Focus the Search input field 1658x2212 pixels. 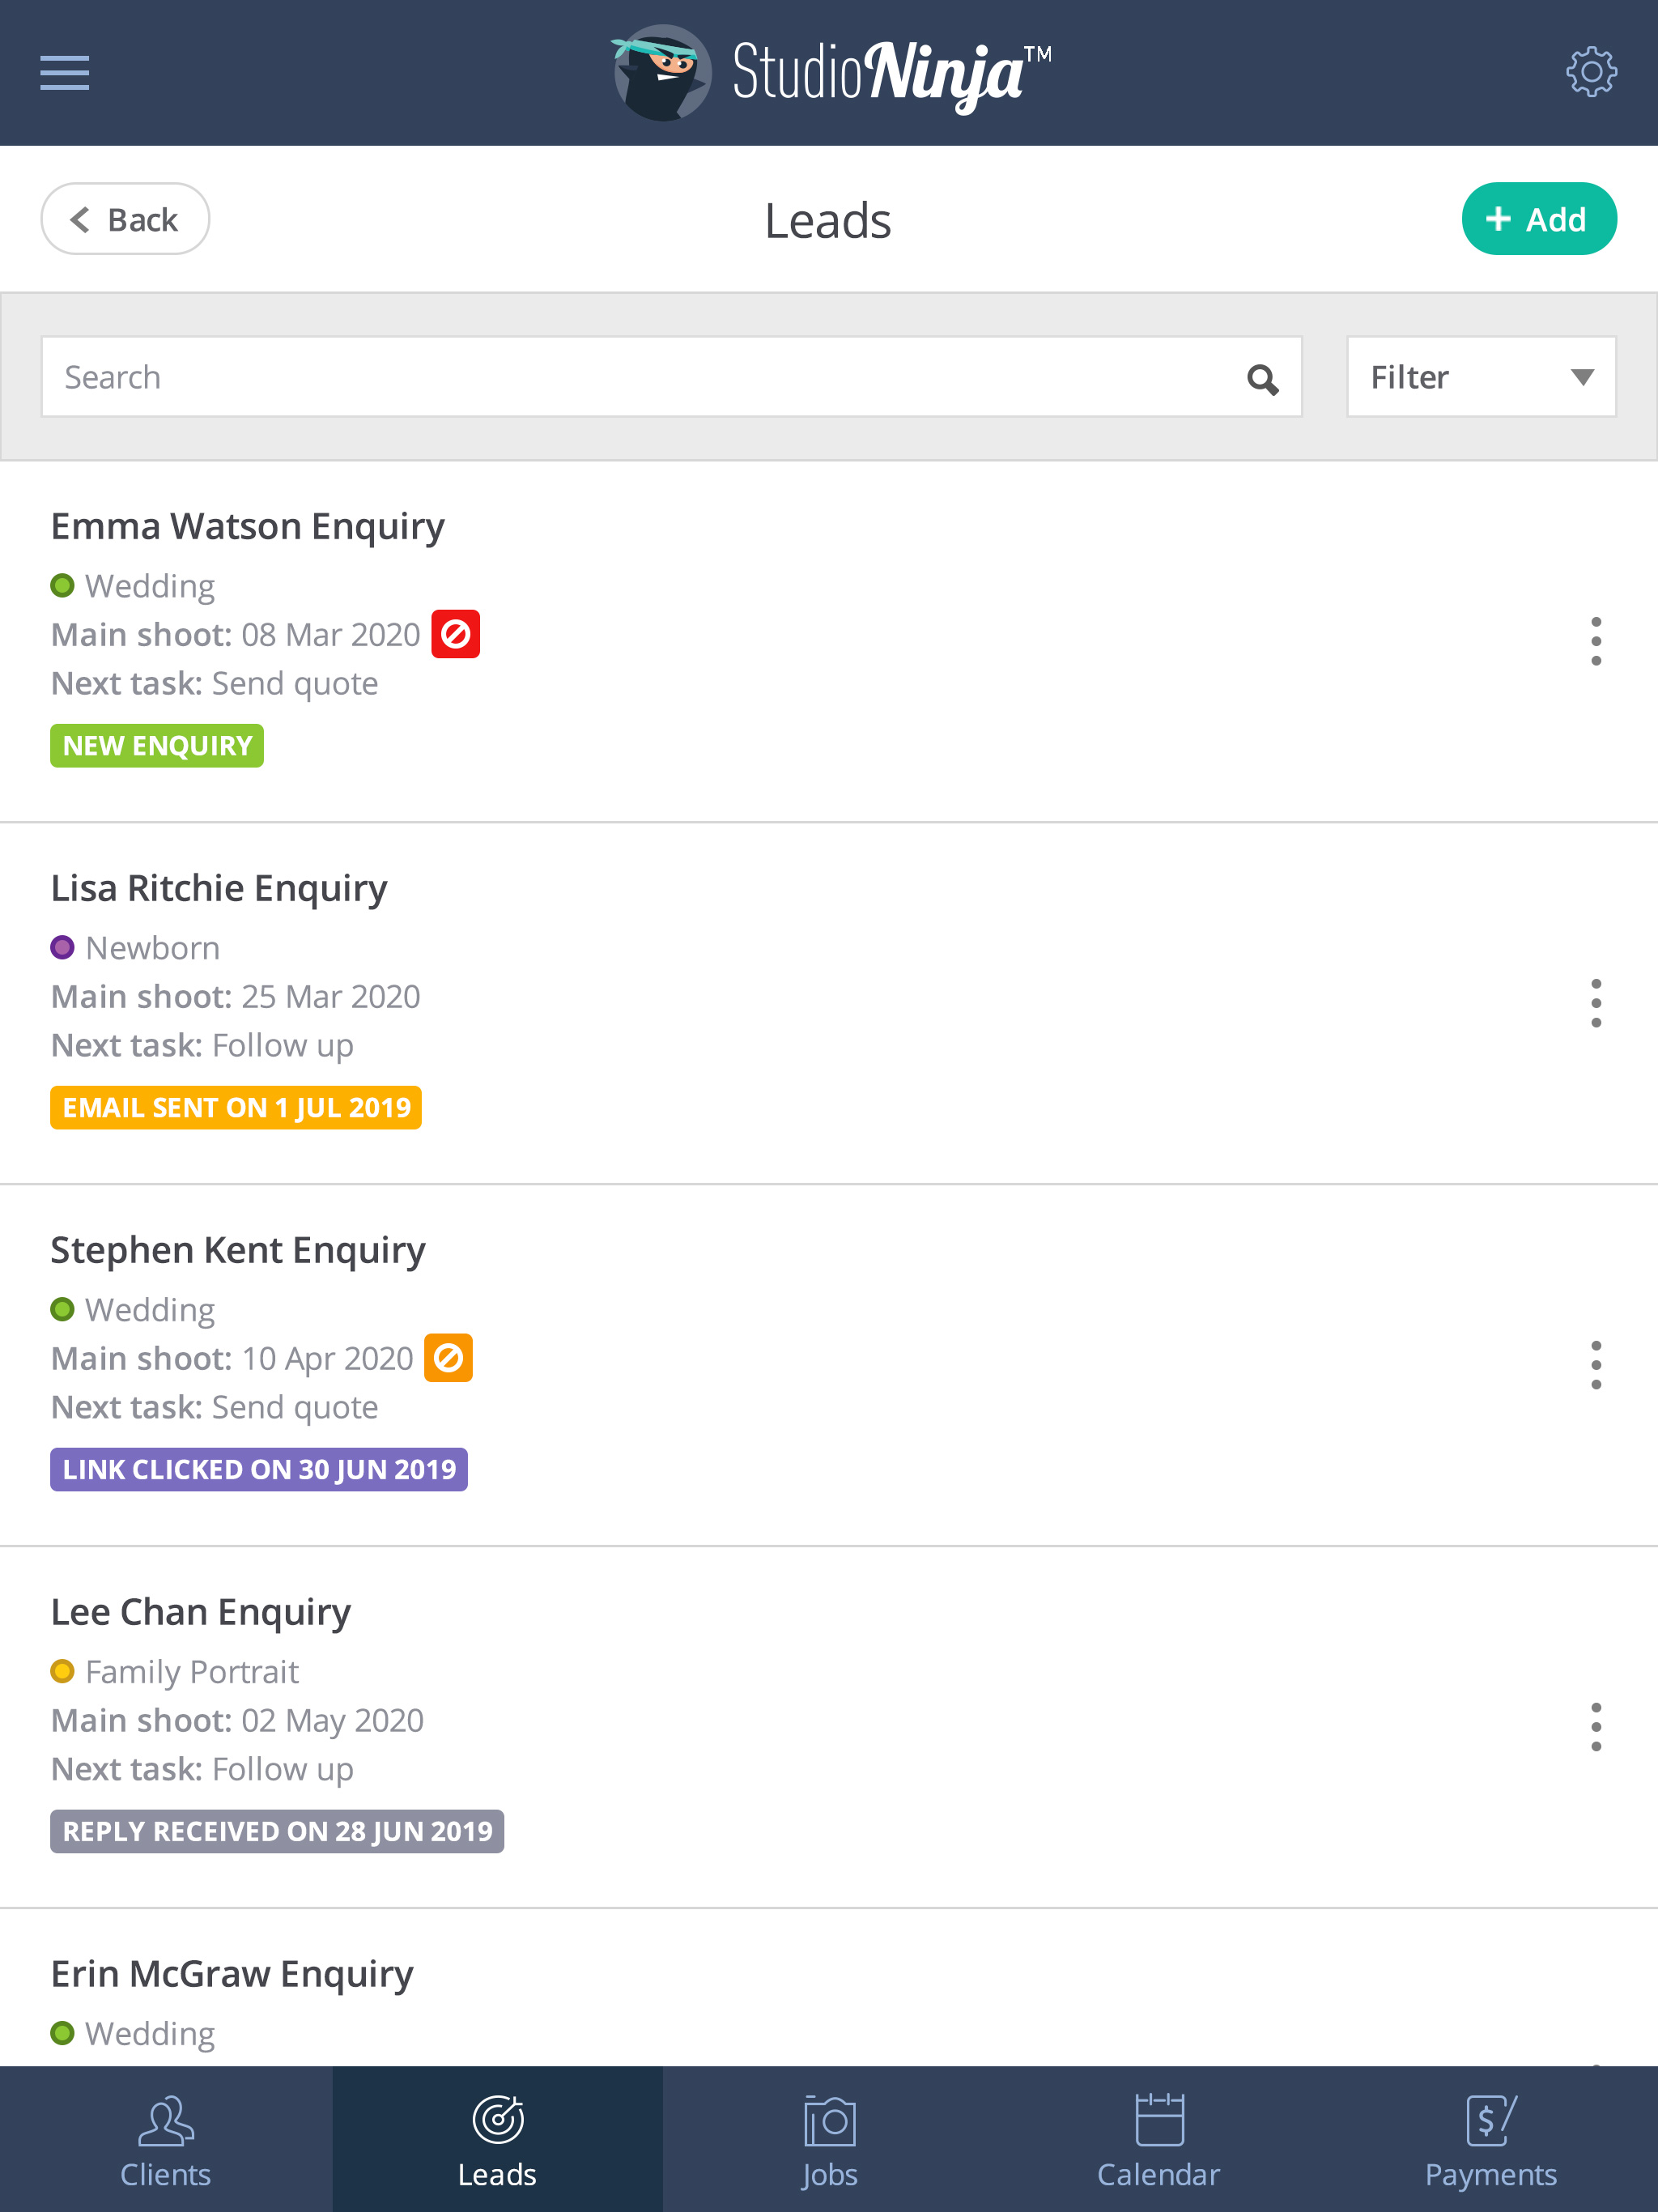point(671,377)
